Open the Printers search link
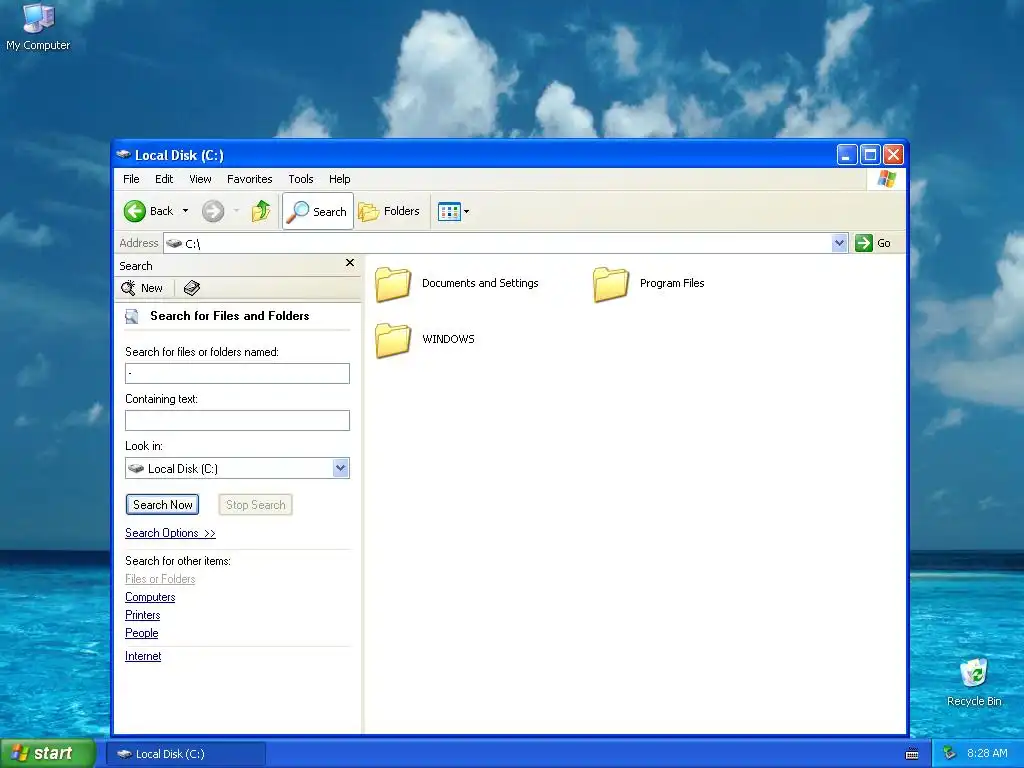Image resolution: width=1024 pixels, height=768 pixels. pyautogui.click(x=142, y=615)
